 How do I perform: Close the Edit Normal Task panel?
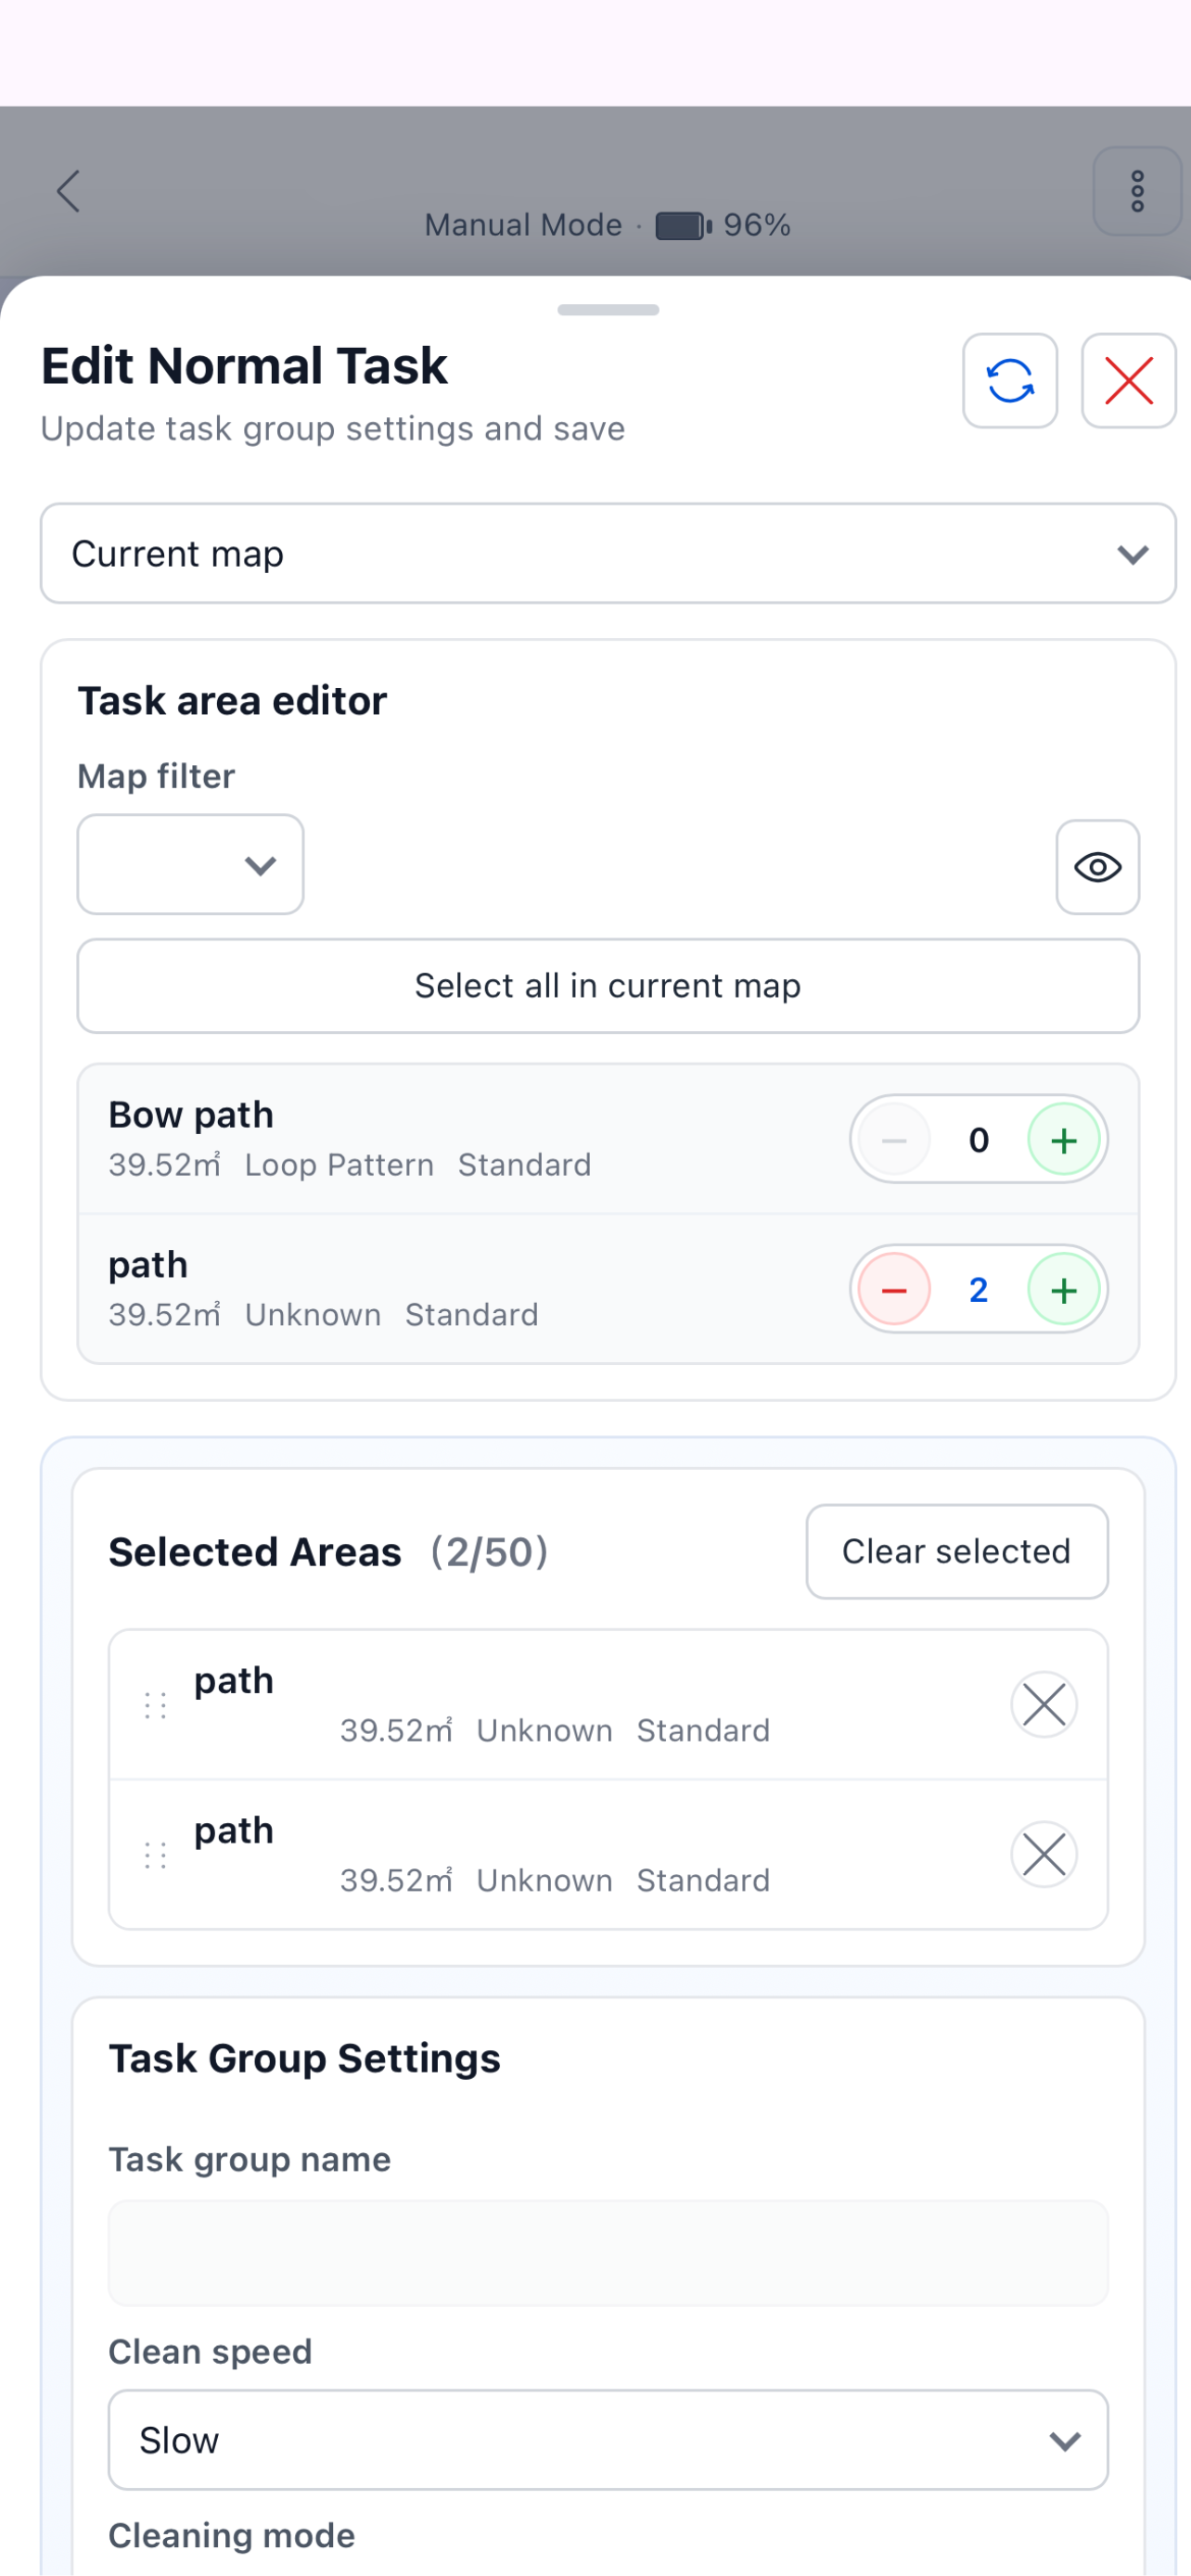(x=1129, y=381)
